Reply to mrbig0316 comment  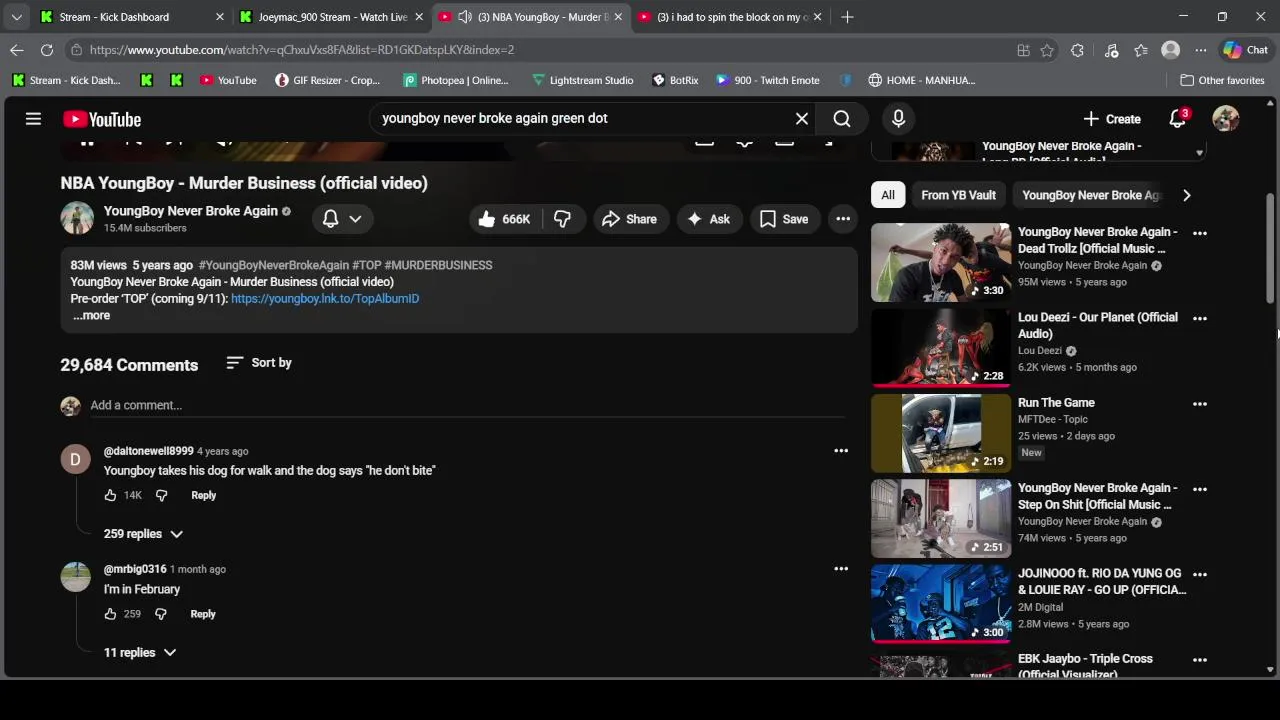203,614
